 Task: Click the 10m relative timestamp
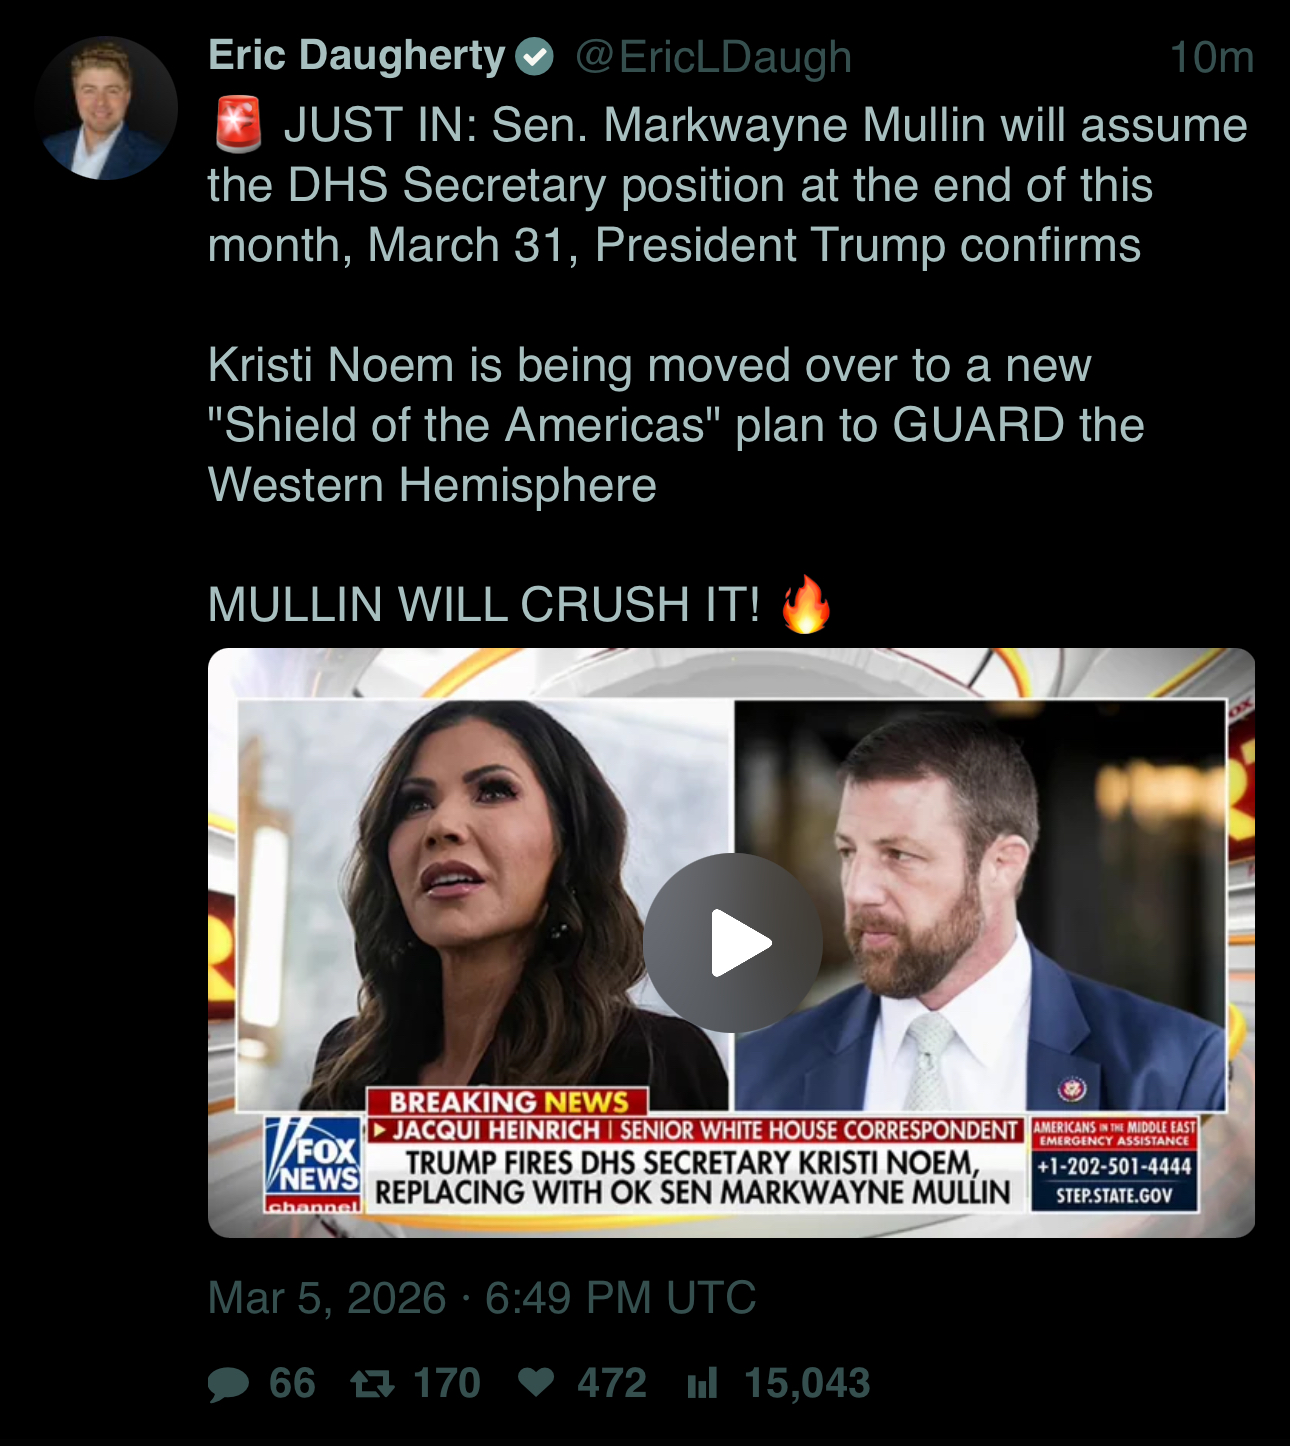pyautogui.click(x=1212, y=58)
